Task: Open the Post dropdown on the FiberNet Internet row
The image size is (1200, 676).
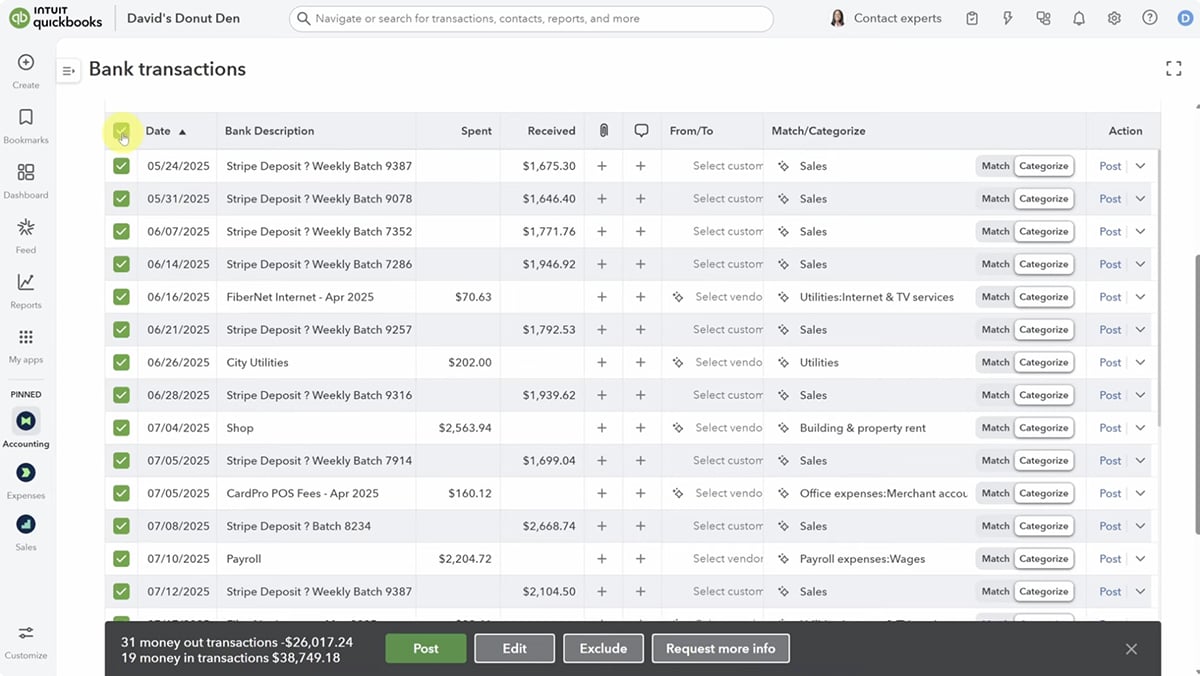Action: [x=1141, y=296]
